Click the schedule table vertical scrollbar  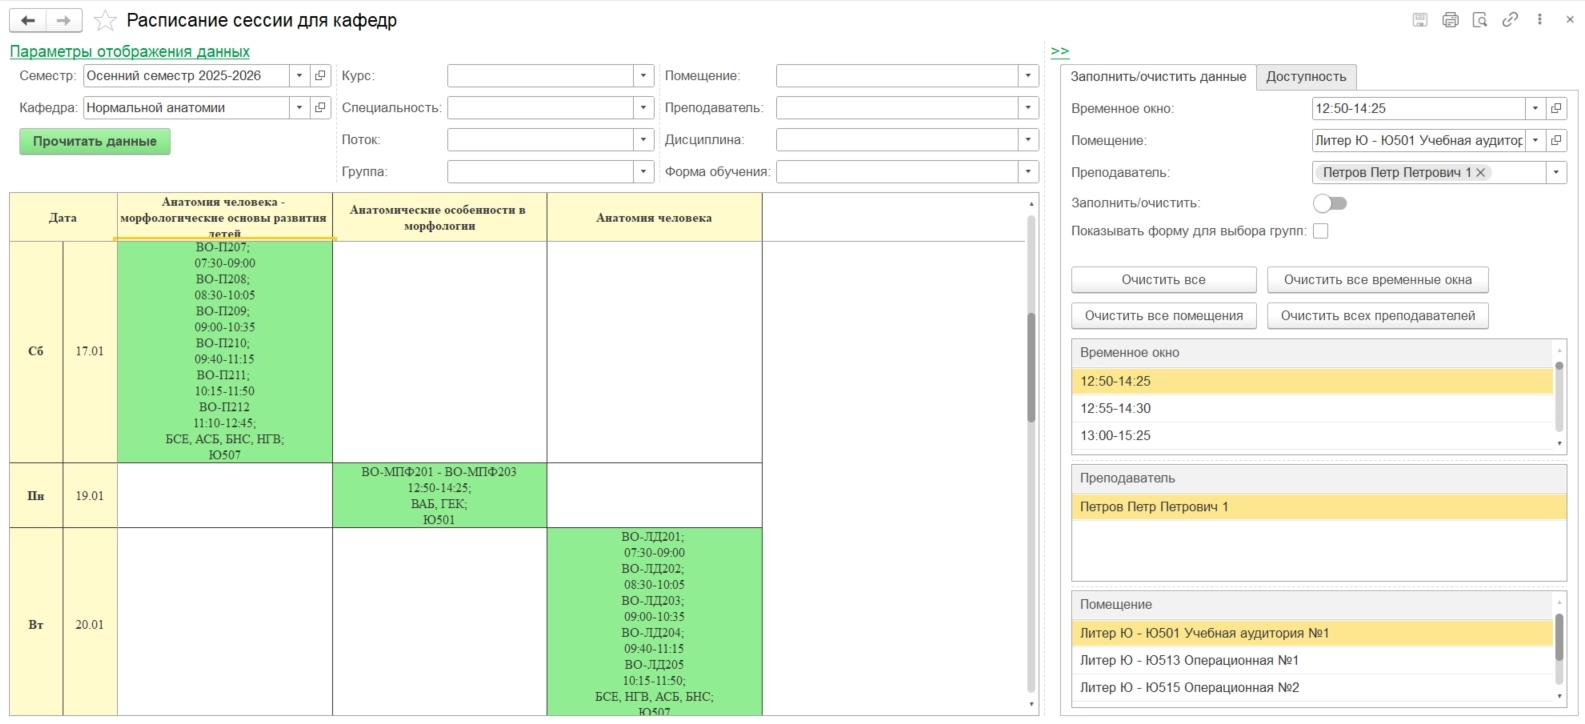click(1031, 366)
